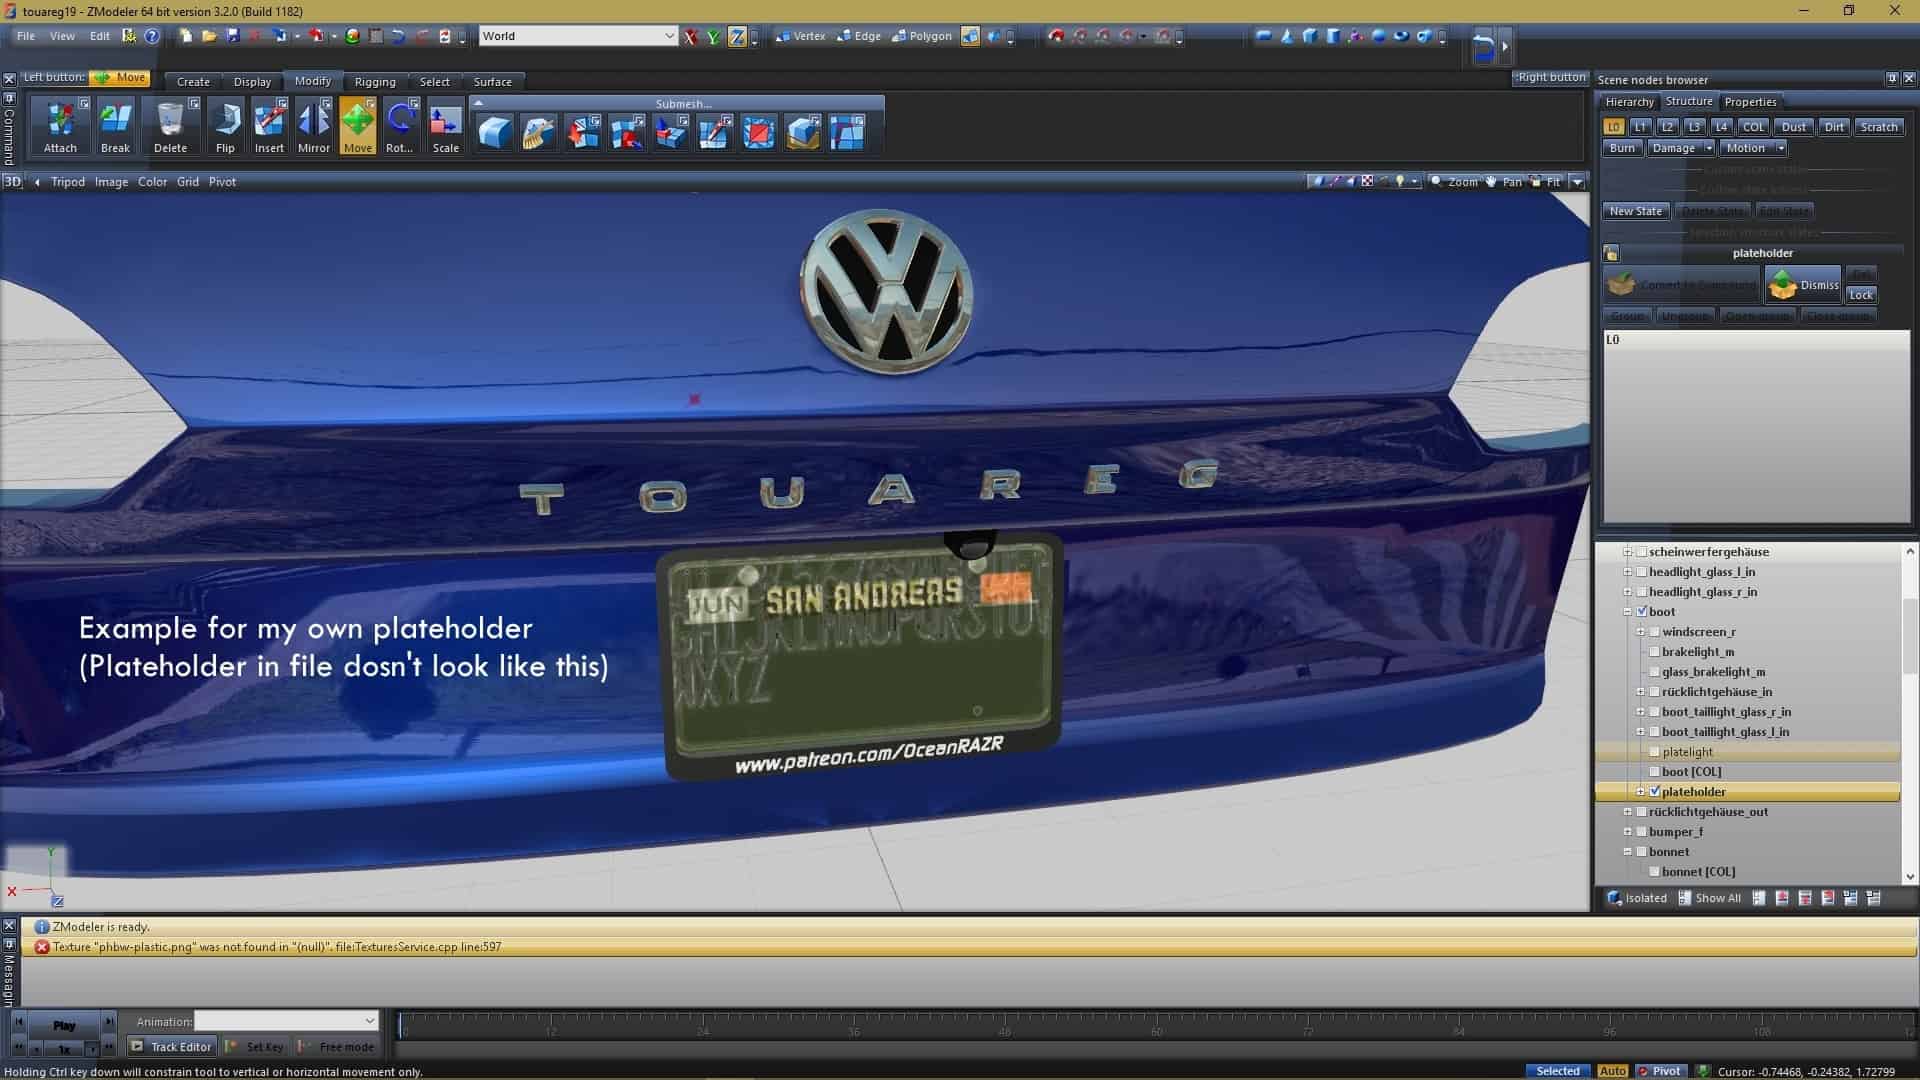Click the save floppy disk icon
This screenshot has height=1080, width=1920.
click(x=232, y=36)
